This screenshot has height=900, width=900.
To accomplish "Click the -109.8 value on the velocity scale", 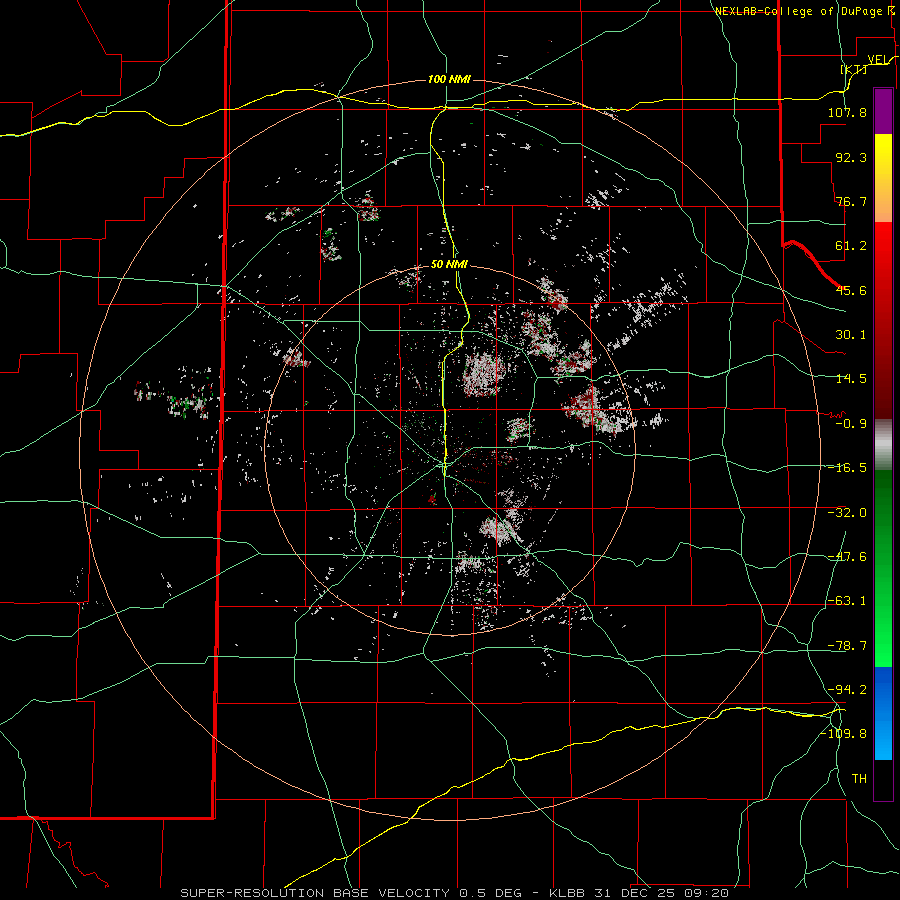I will (843, 734).
